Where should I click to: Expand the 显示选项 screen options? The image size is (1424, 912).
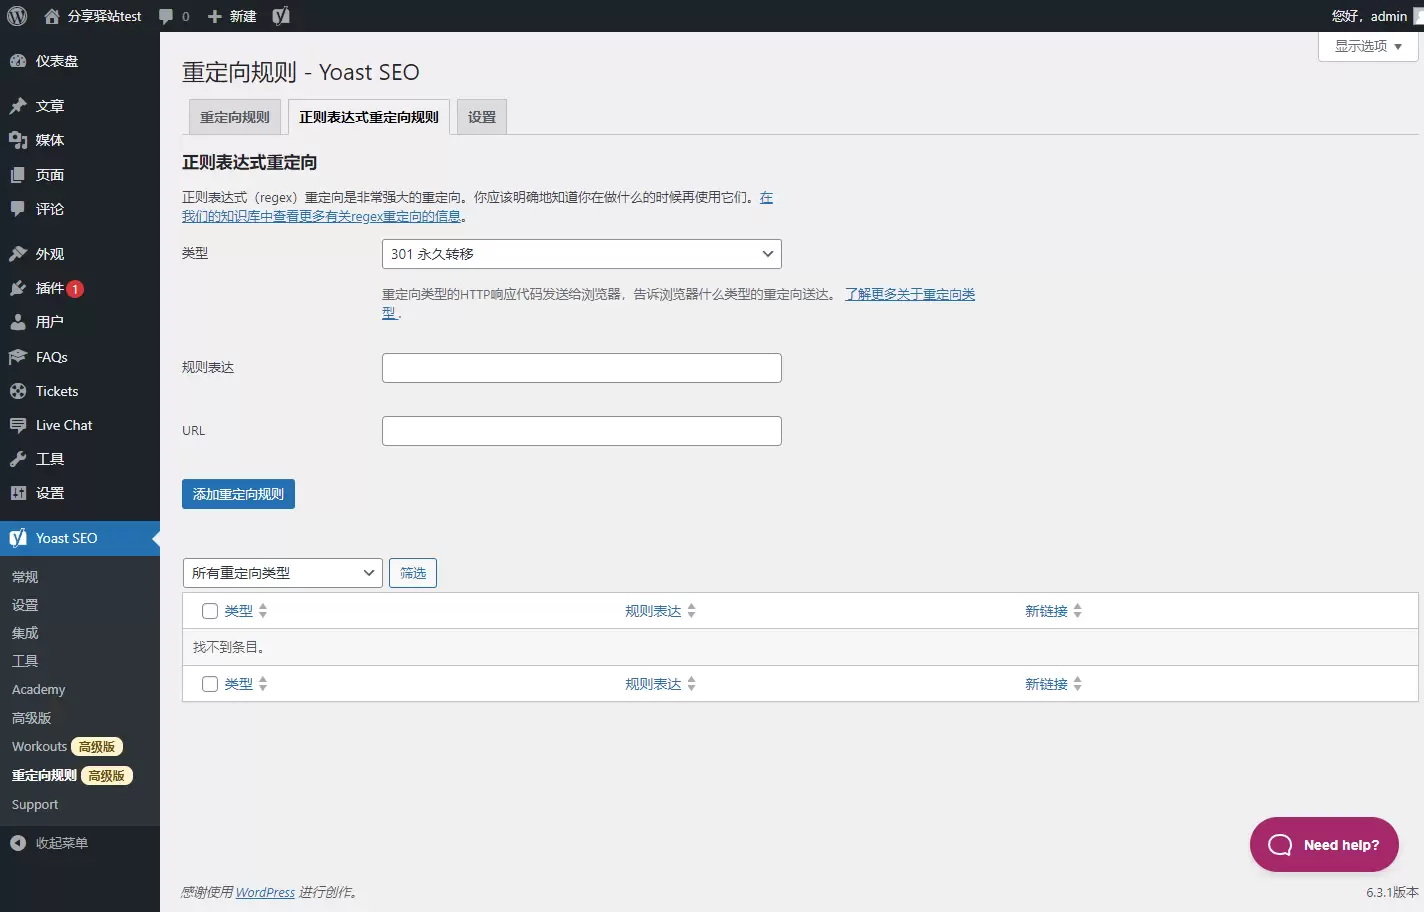point(1368,46)
